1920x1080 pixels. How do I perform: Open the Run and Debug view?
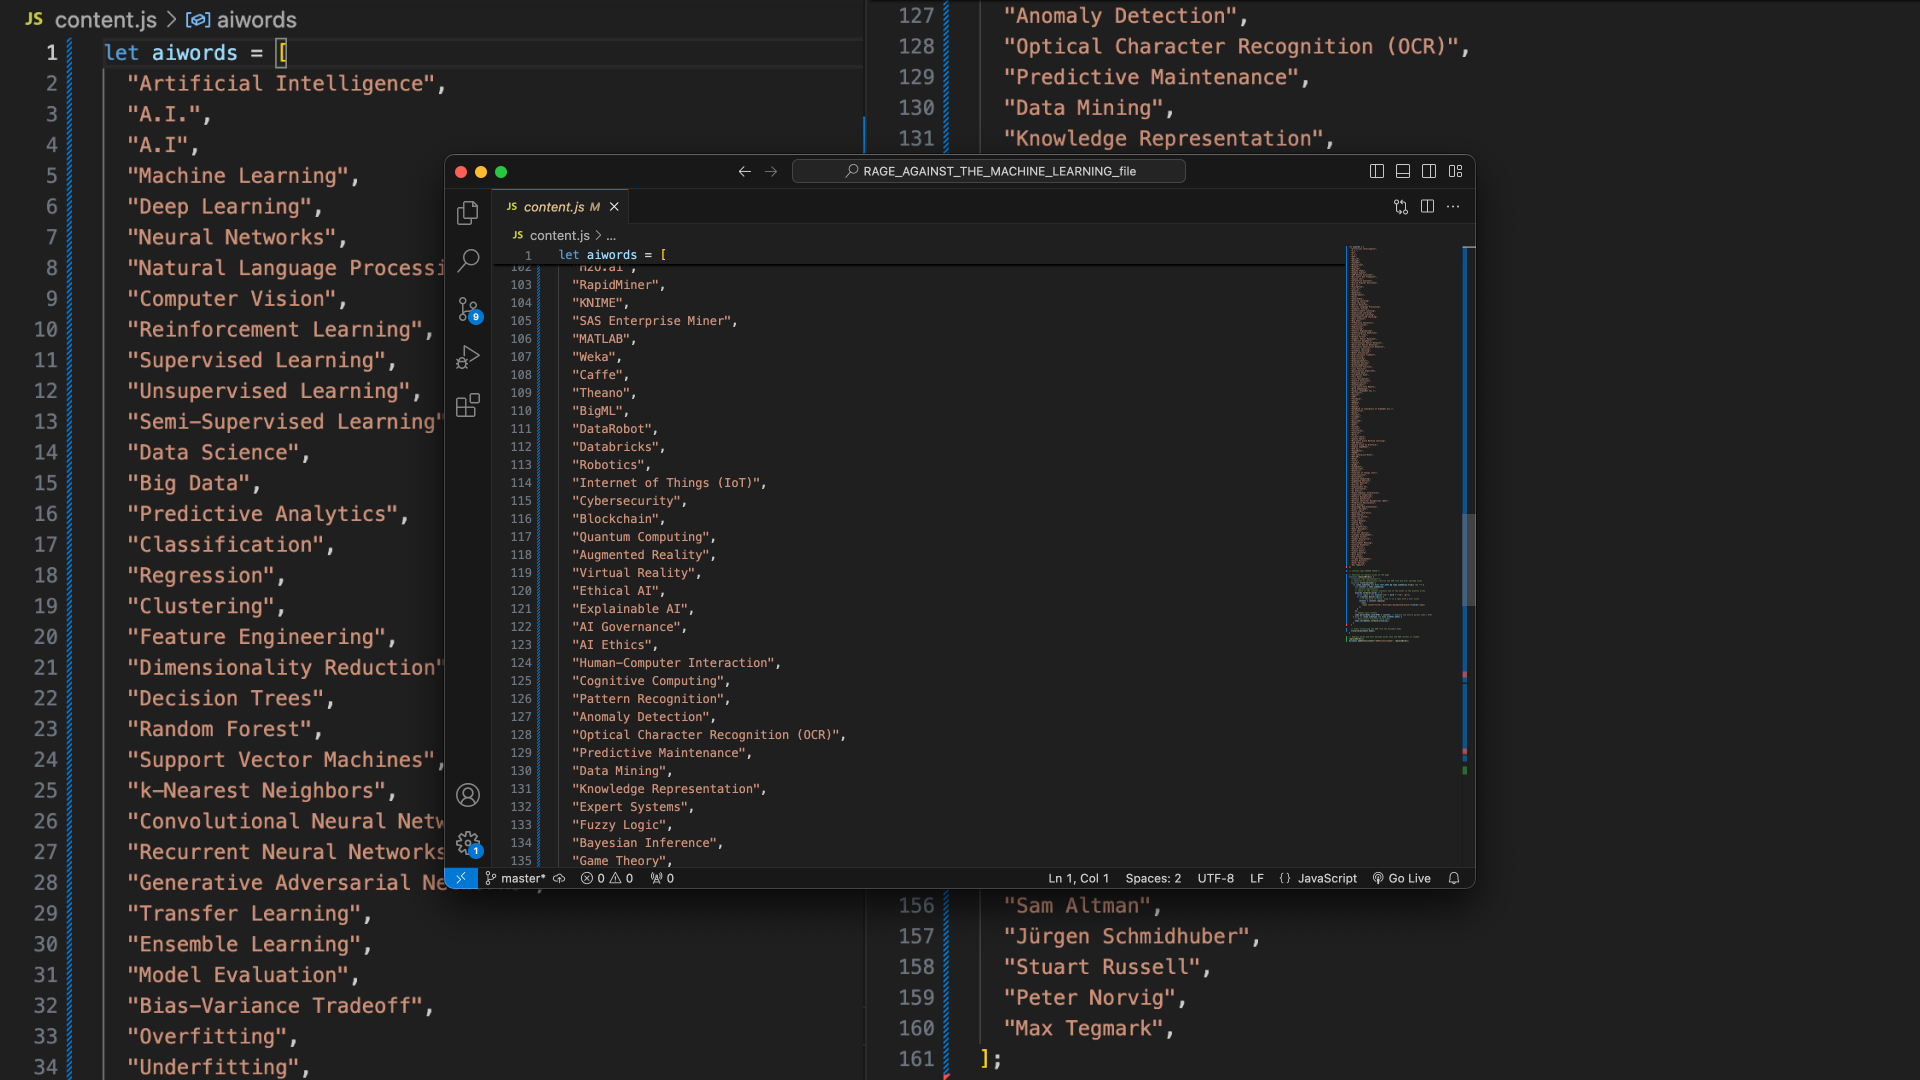[467, 357]
